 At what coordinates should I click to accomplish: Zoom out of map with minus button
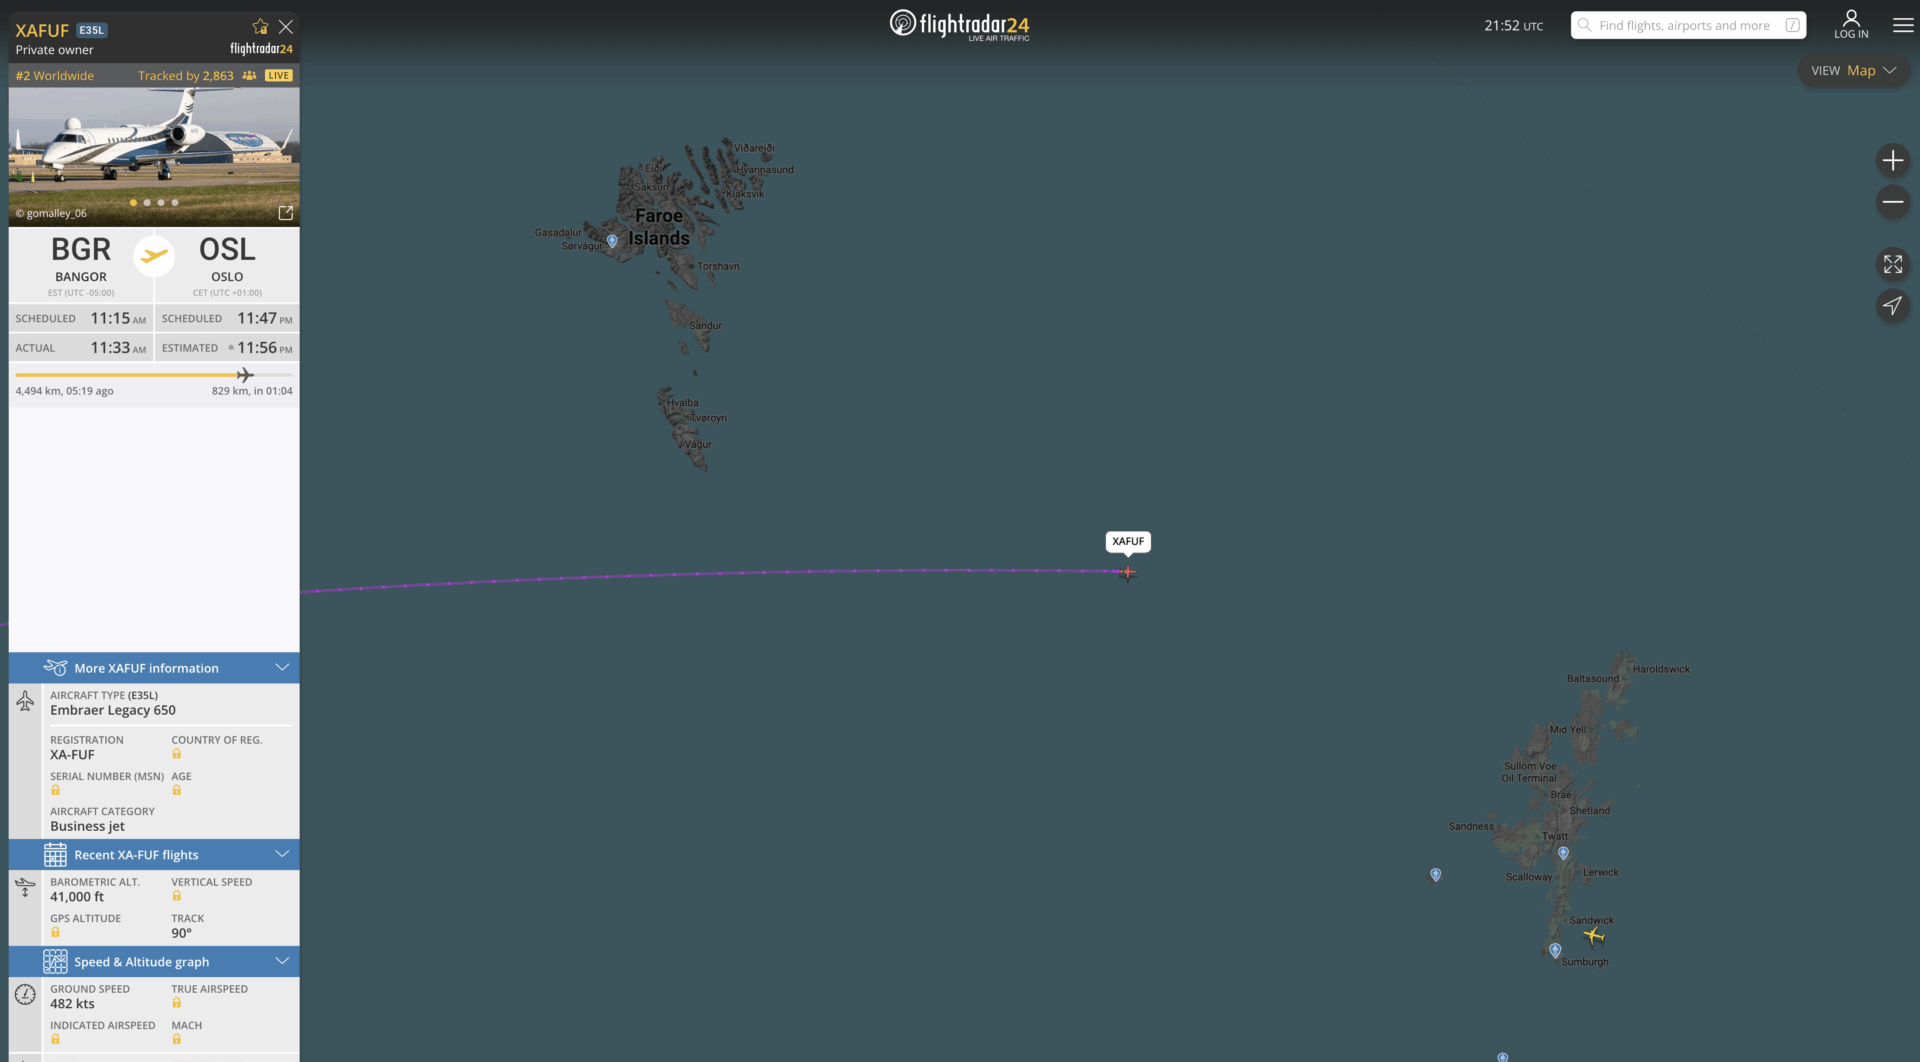1892,202
